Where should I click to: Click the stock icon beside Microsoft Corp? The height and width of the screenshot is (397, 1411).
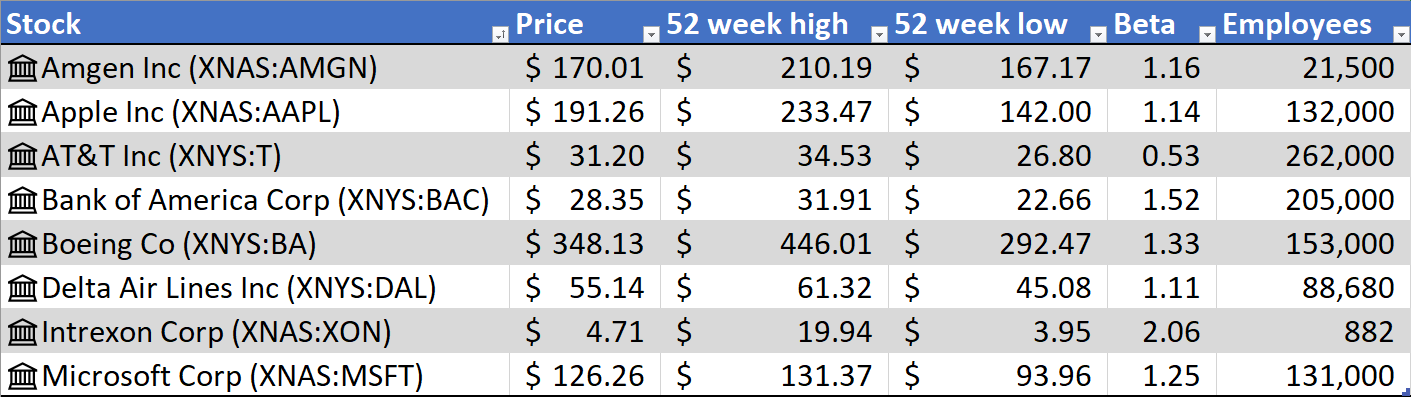20,376
